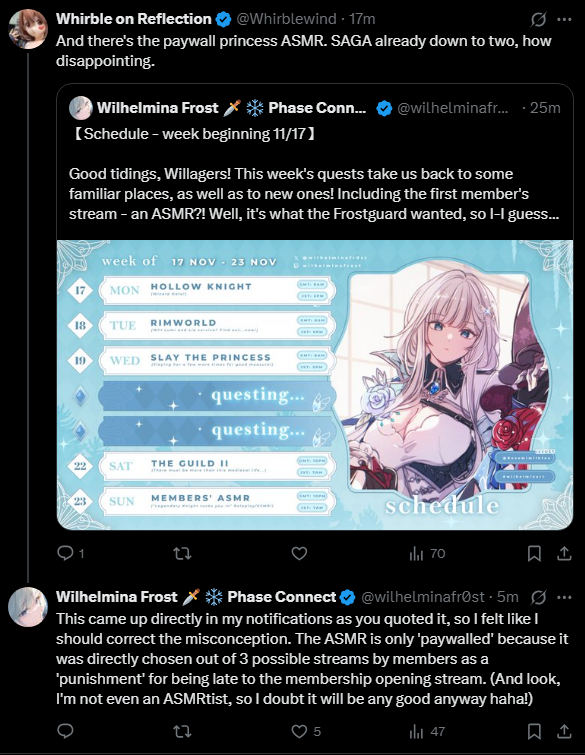Open the weekly schedule image
The height and width of the screenshot is (755, 585).
coord(315,385)
